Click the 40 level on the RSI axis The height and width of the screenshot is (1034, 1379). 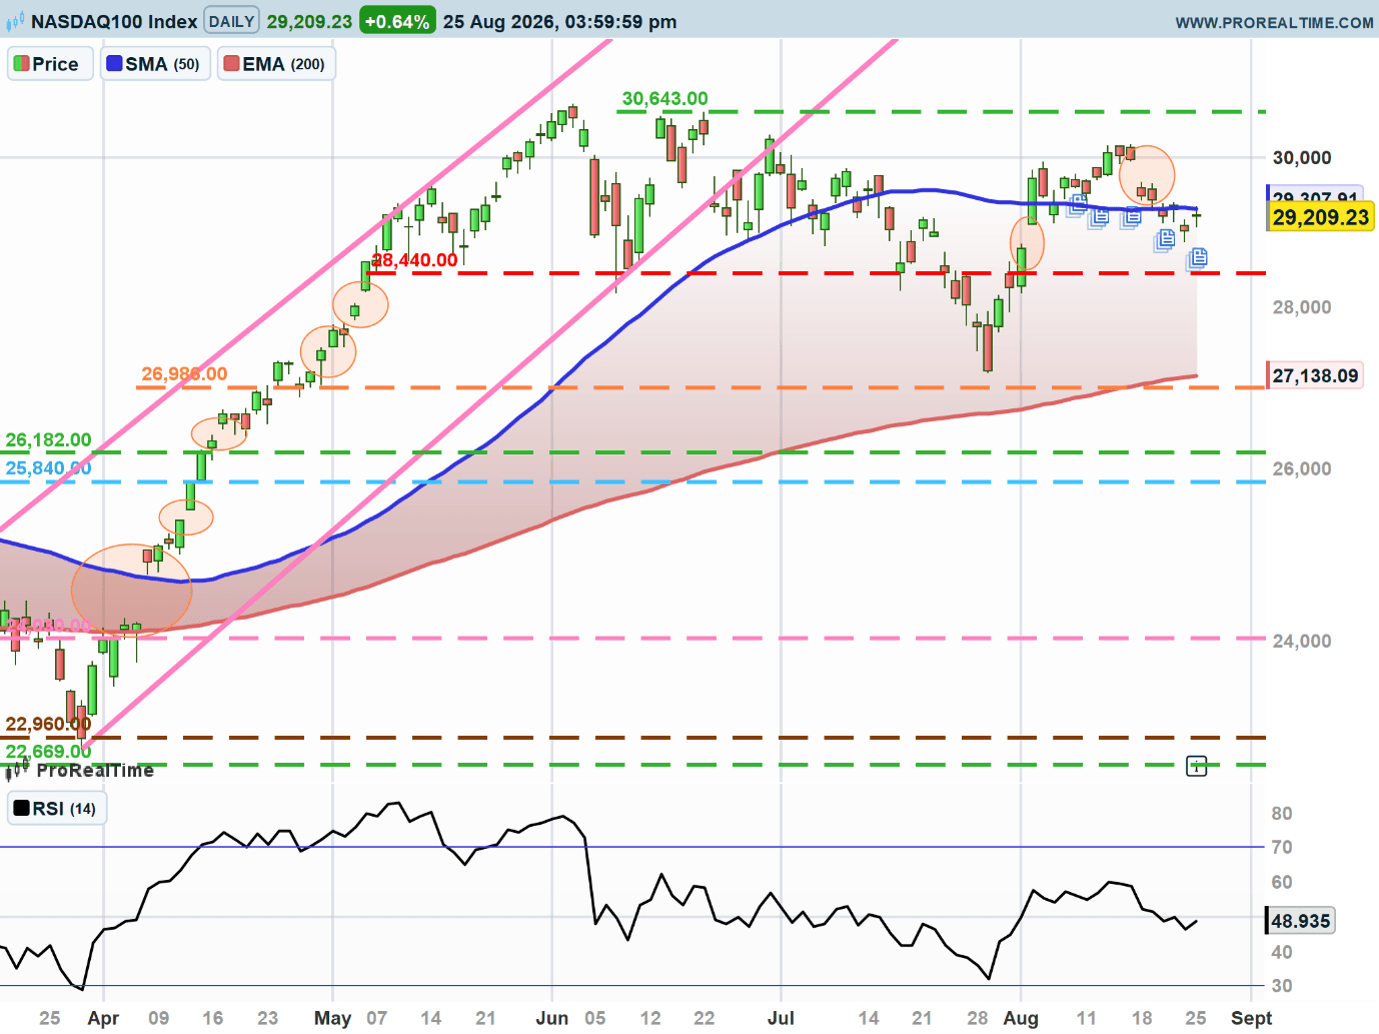tap(1282, 952)
